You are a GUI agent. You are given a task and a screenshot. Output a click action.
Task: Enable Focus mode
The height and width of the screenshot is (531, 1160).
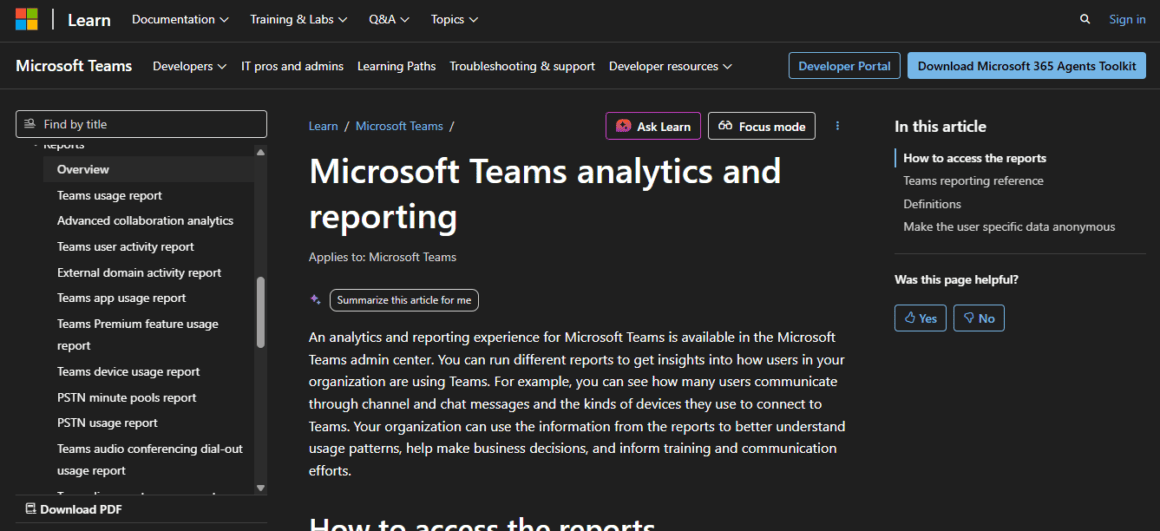[761, 126]
